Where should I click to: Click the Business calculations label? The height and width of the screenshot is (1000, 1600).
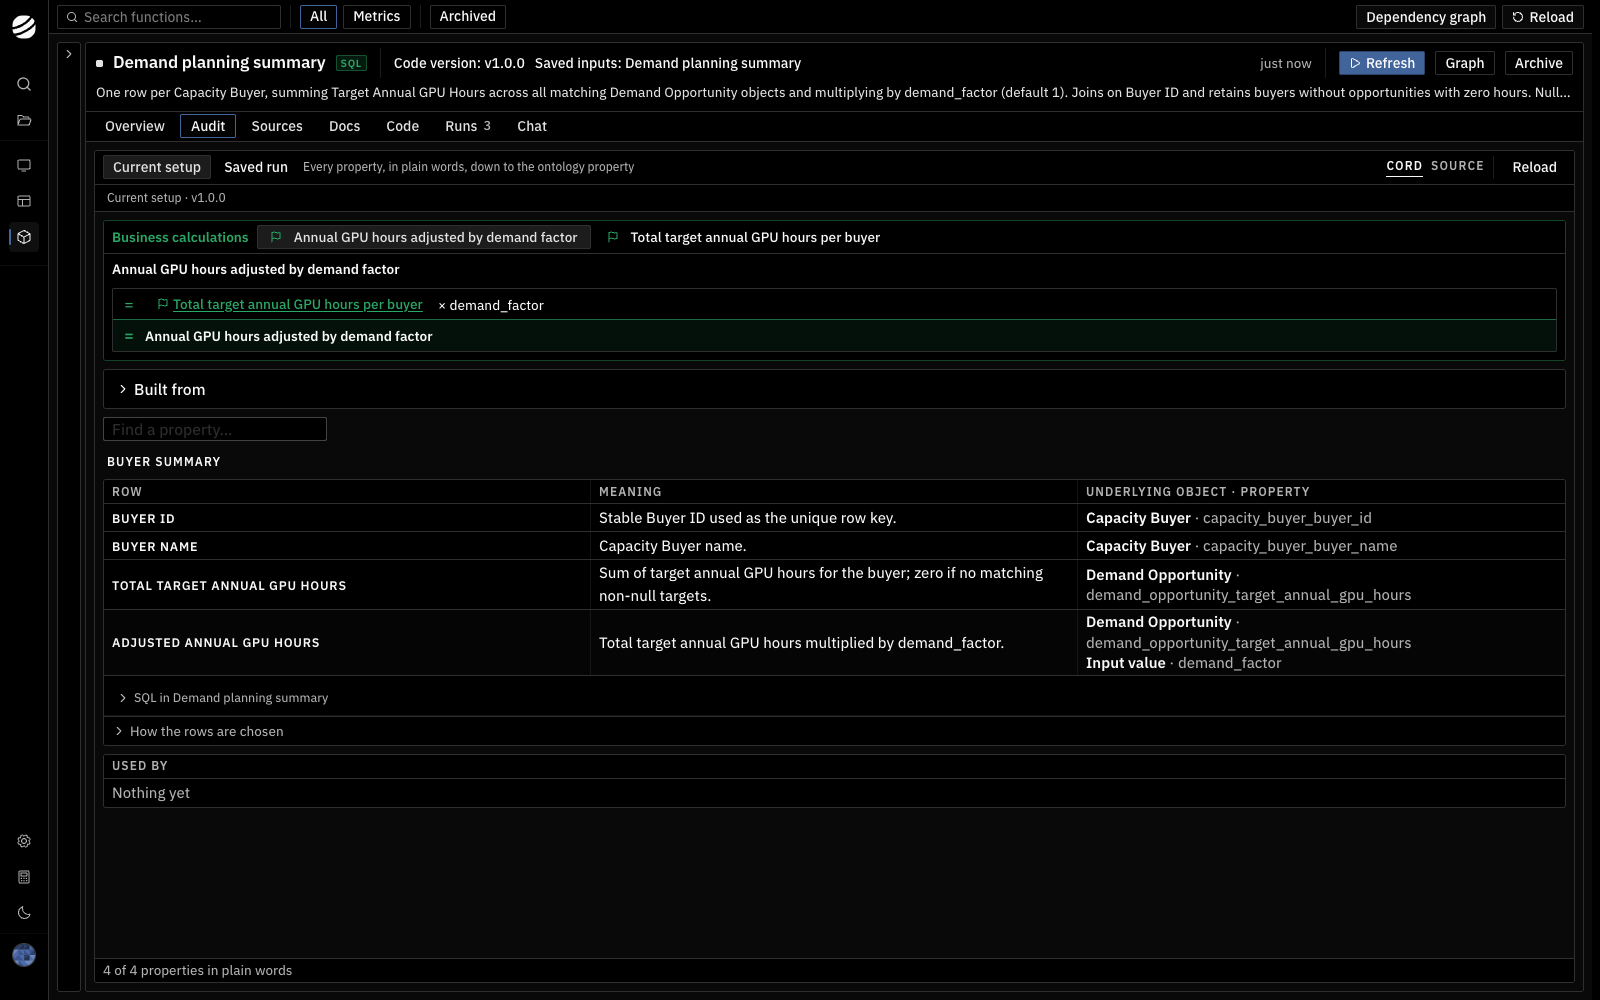[180, 237]
